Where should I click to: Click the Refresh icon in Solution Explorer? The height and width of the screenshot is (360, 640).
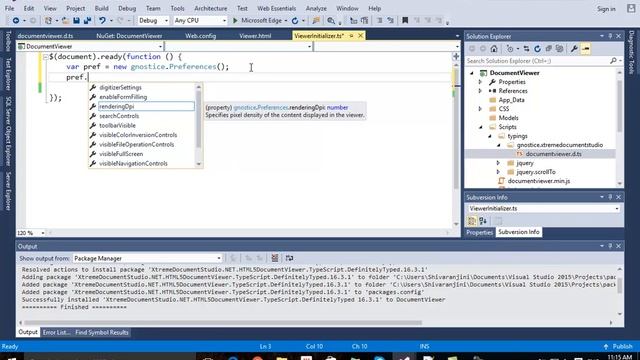tap(538, 49)
